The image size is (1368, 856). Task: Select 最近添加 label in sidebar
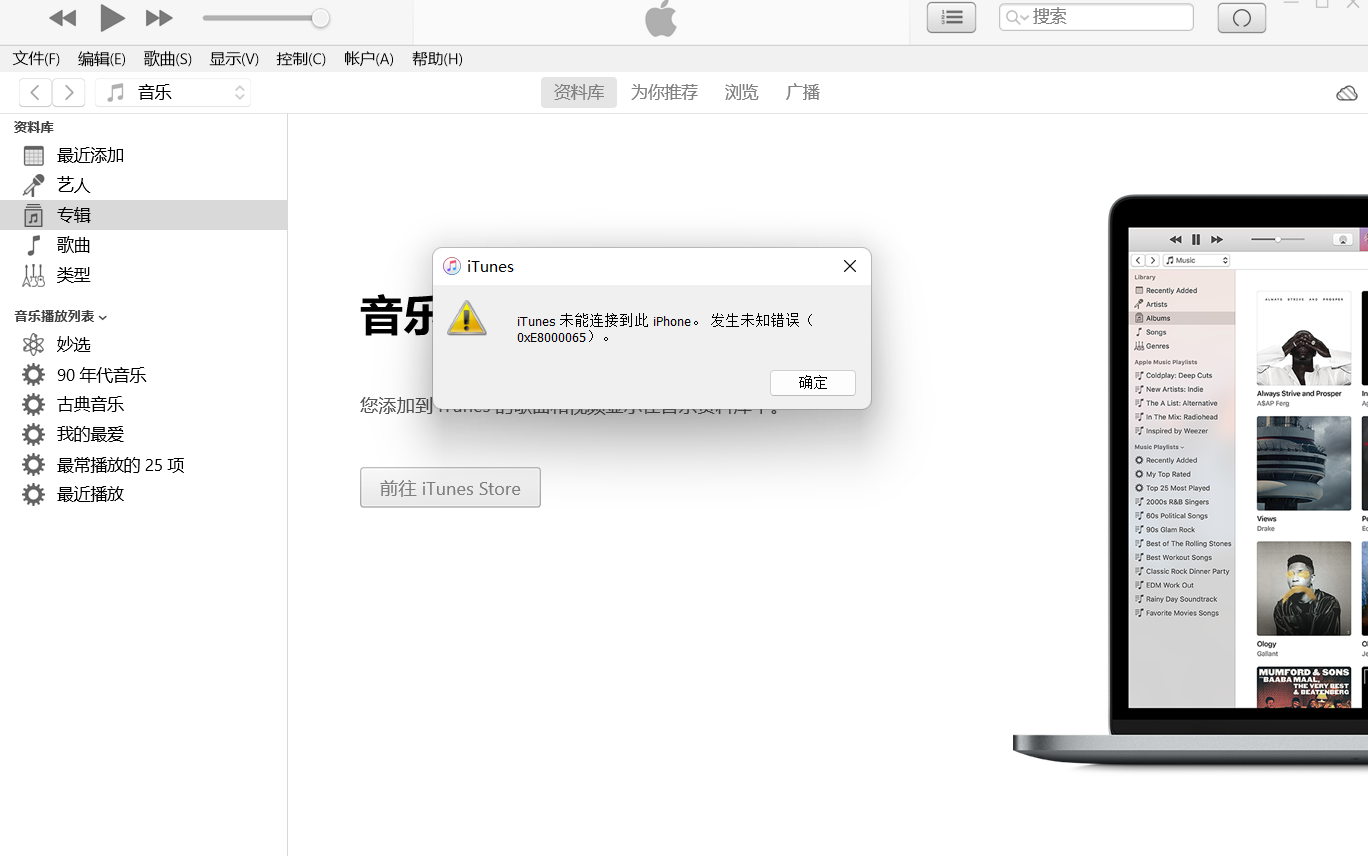pos(91,156)
